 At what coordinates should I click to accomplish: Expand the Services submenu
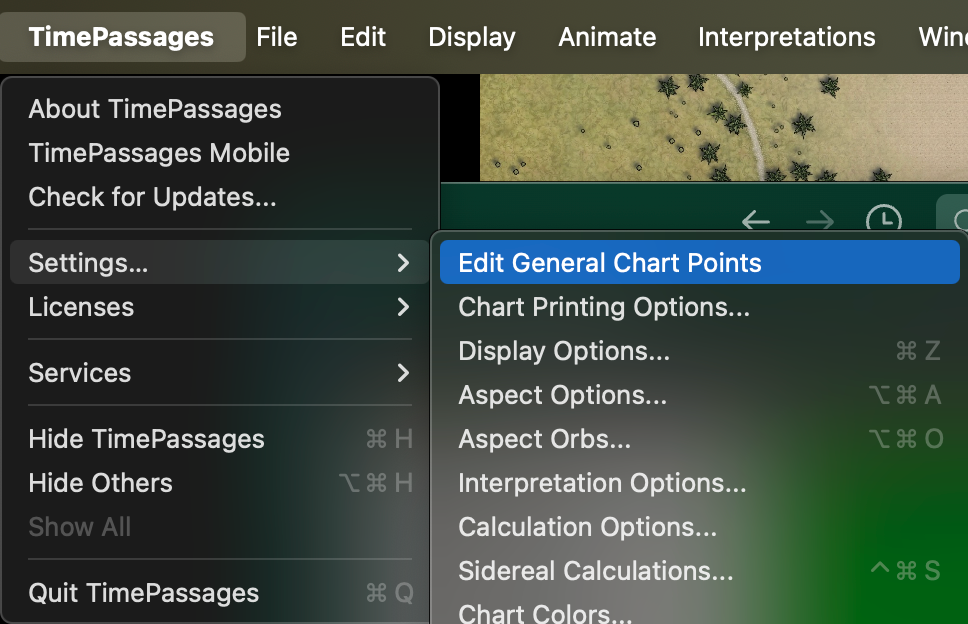220,373
